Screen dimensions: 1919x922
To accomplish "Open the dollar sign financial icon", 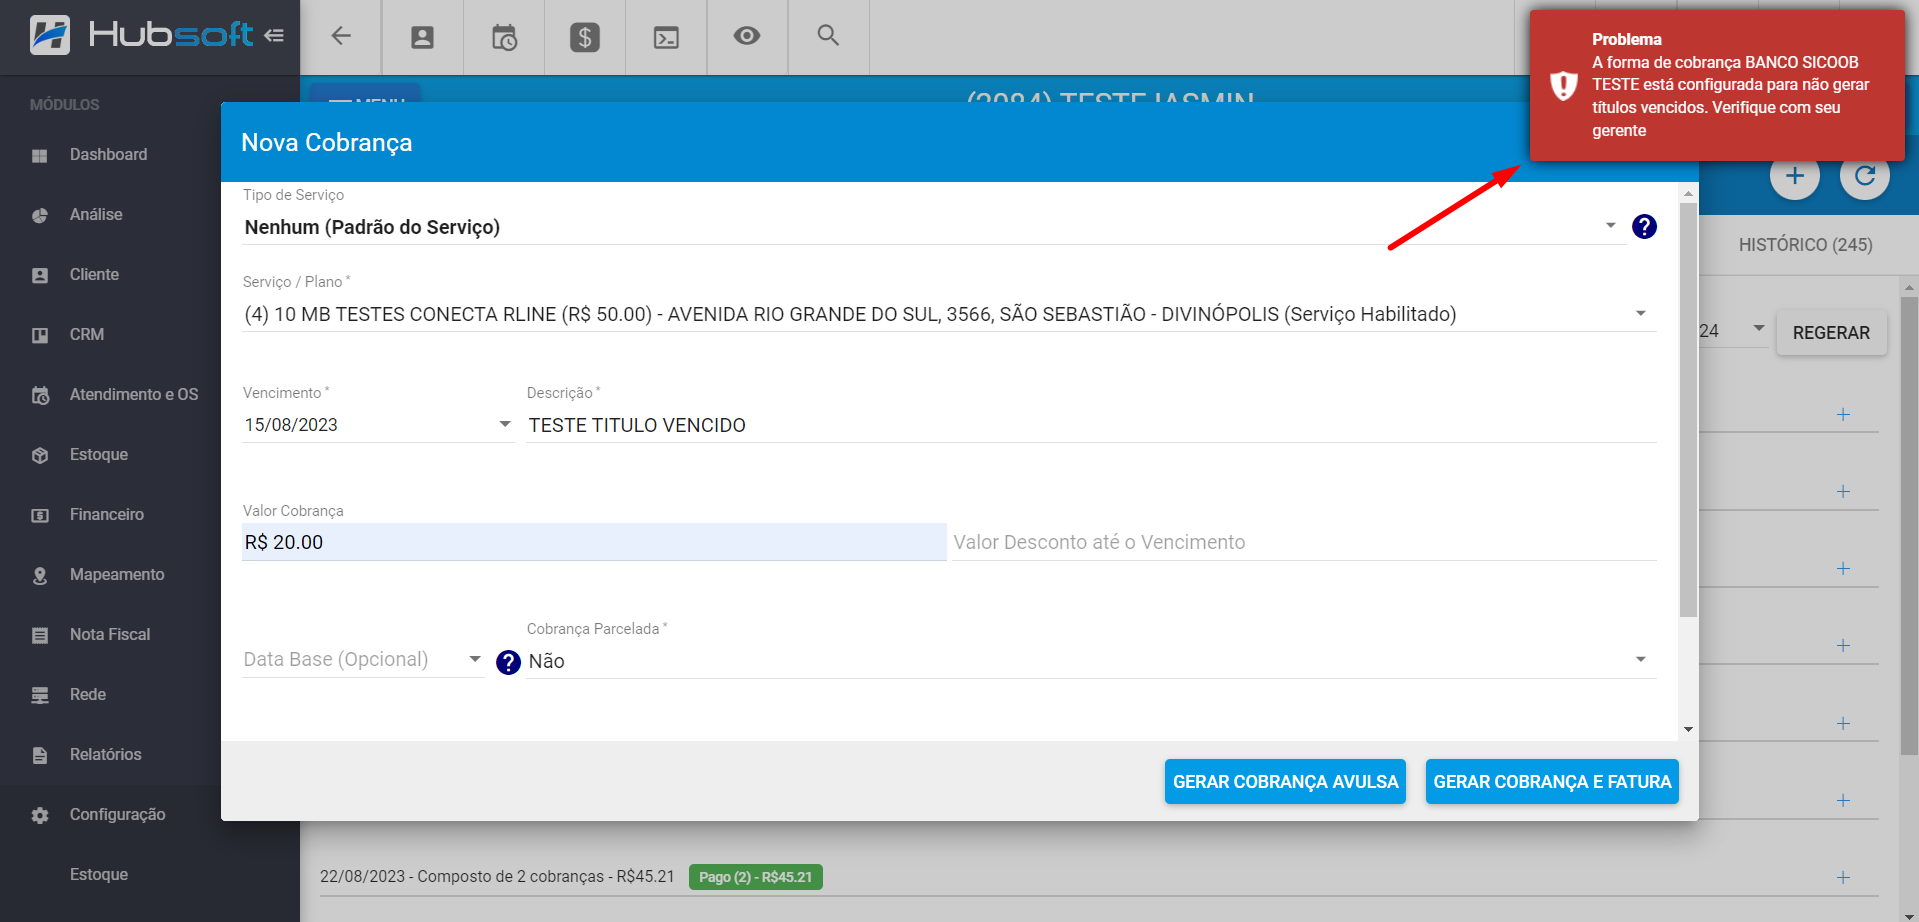I will 585,37.
